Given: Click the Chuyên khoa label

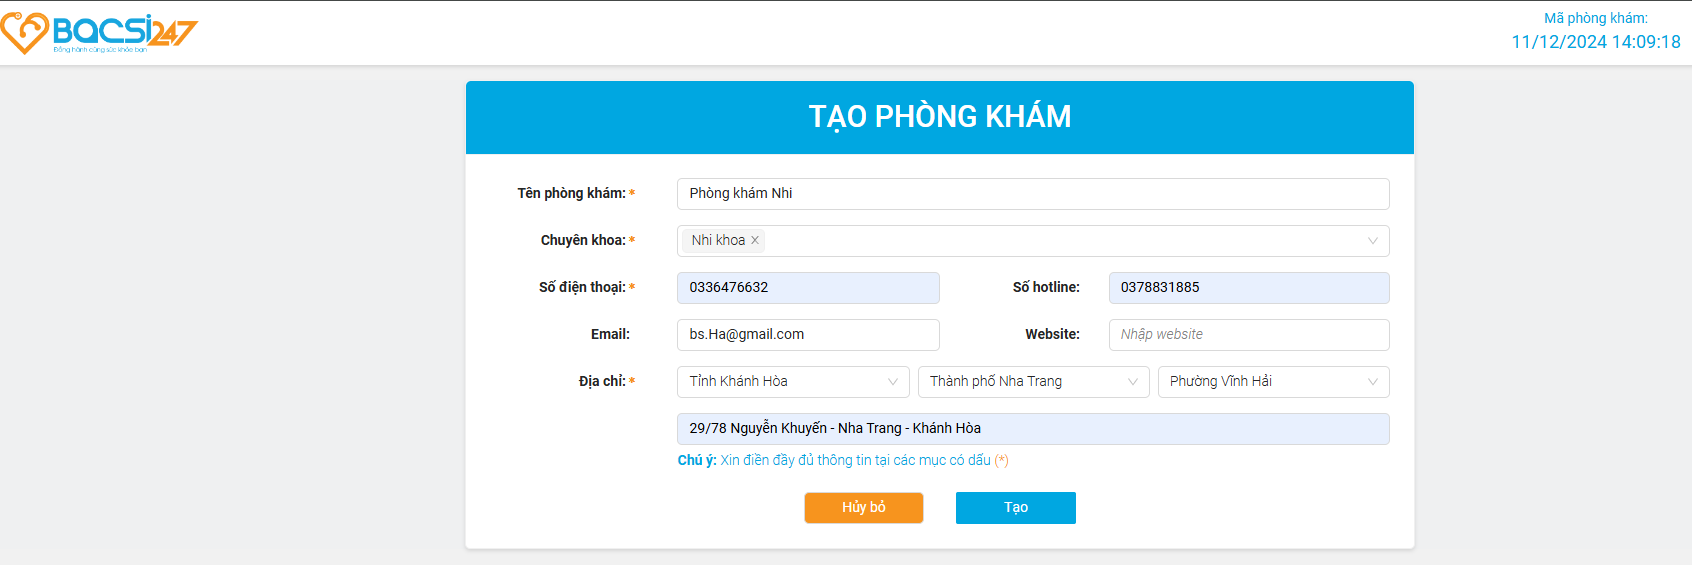Looking at the screenshot, I should pyautogui.click(x=583, y=240).
